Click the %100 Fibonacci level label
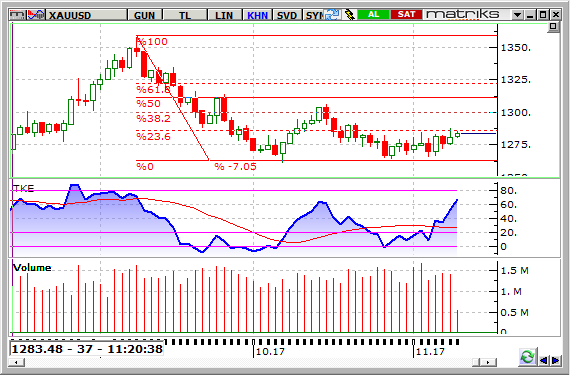Screen dimensions: 570x375 152,42
